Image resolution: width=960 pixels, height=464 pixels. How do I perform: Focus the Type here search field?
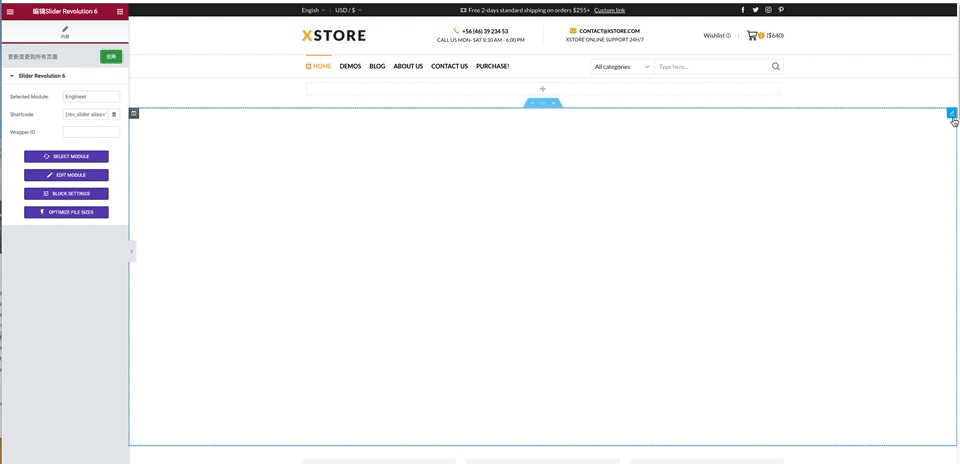click(x=711, y=67)
